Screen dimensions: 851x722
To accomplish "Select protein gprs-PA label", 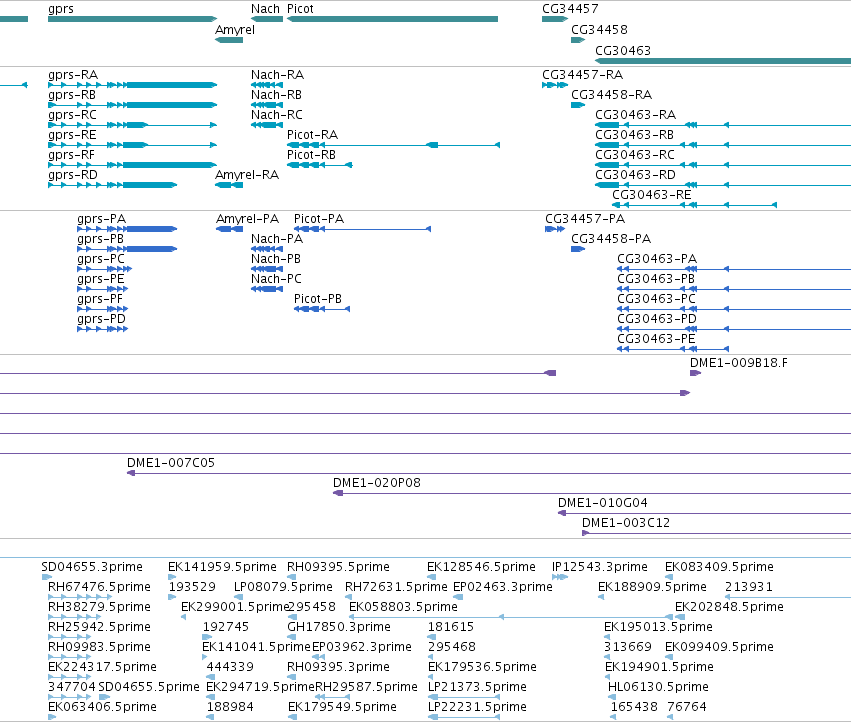I will 101,219.
